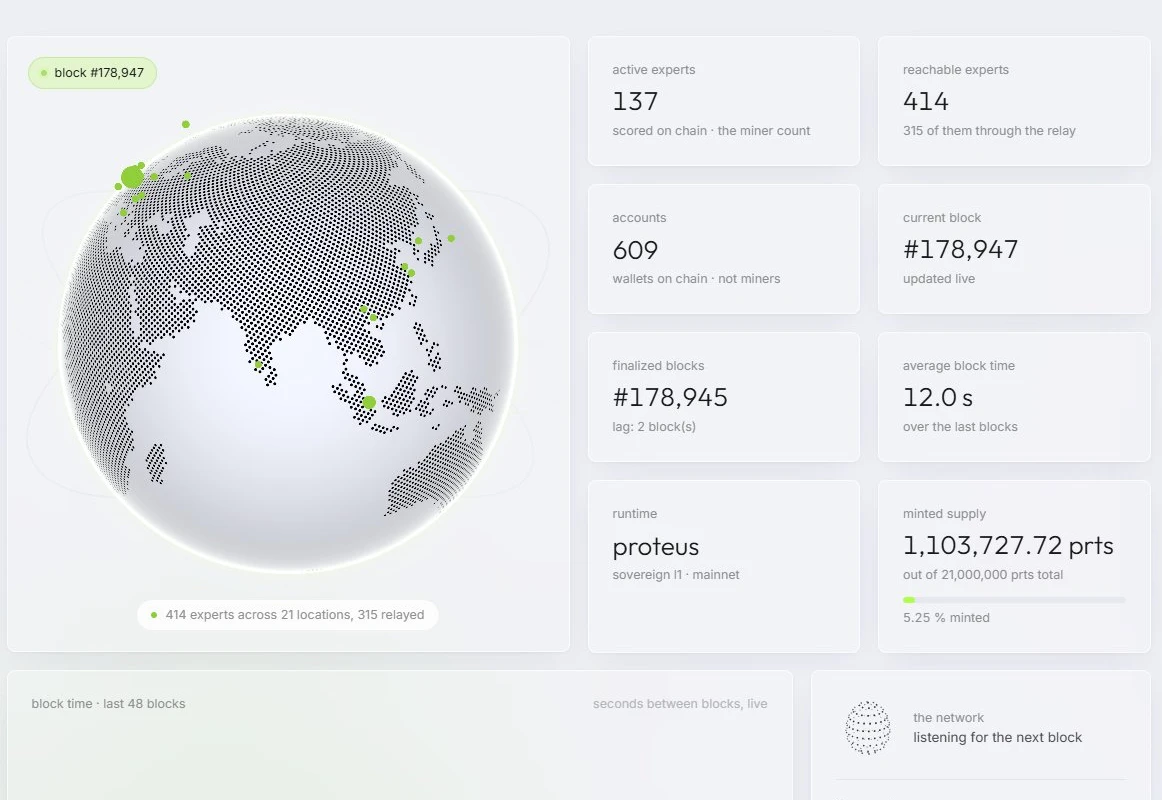This screenshot has width=1162, height=800.
Task: Click the large green node marker over Europe
Action: 133,177
